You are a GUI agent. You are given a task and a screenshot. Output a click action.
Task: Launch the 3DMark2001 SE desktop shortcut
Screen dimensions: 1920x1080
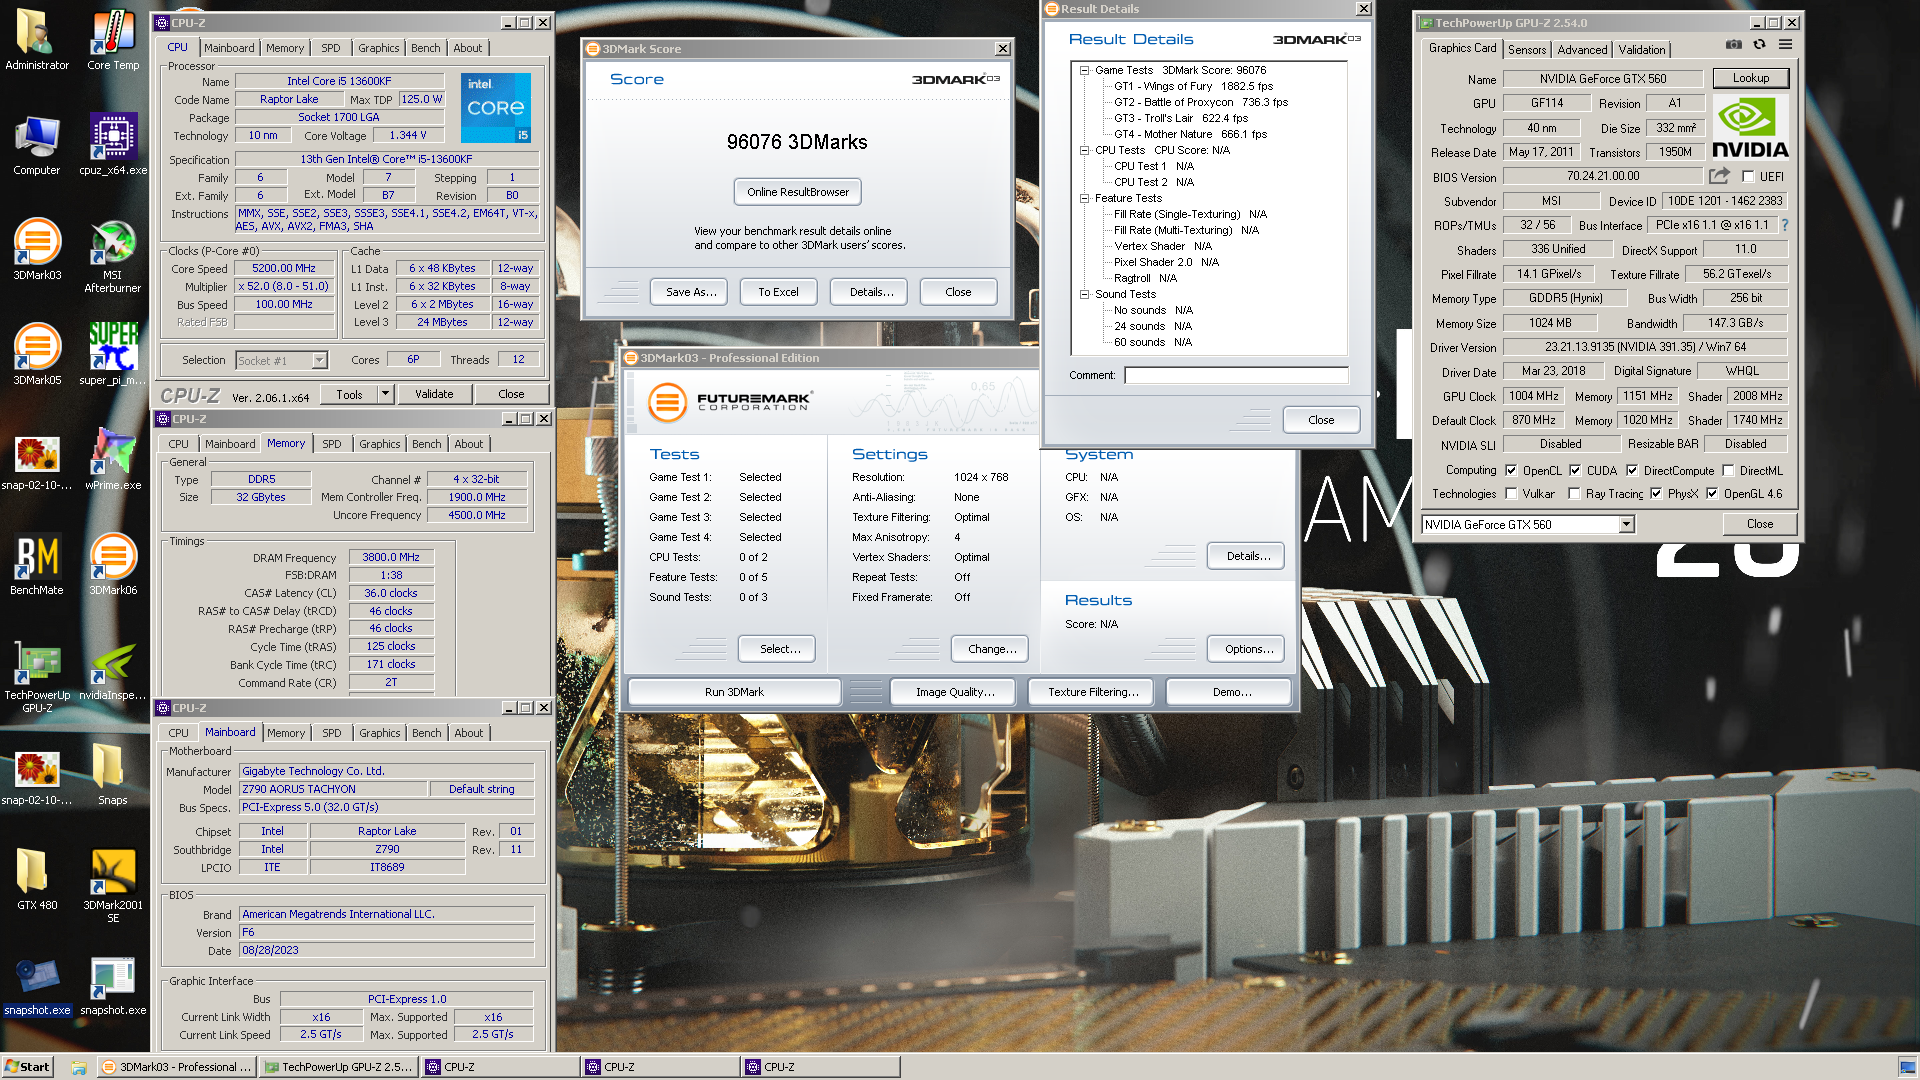pos(113,886)
